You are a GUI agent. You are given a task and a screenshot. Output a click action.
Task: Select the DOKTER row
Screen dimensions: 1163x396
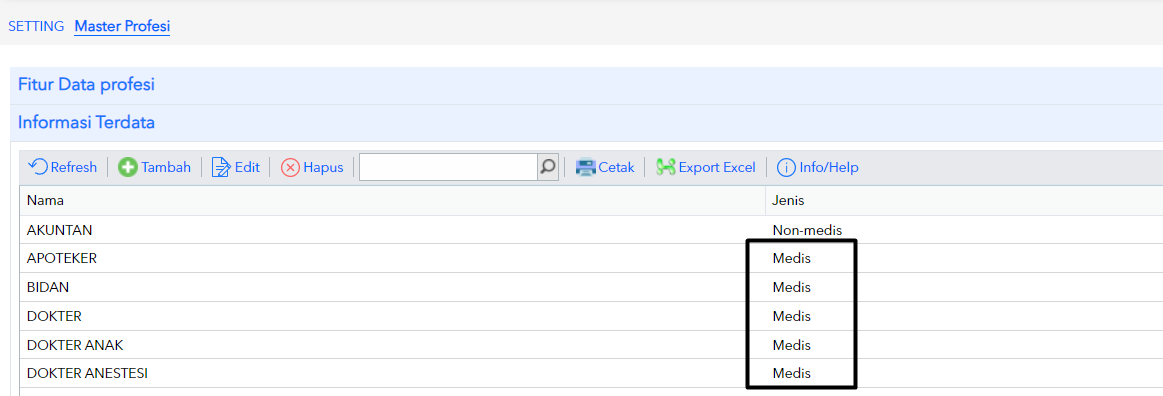pos(591,317)
